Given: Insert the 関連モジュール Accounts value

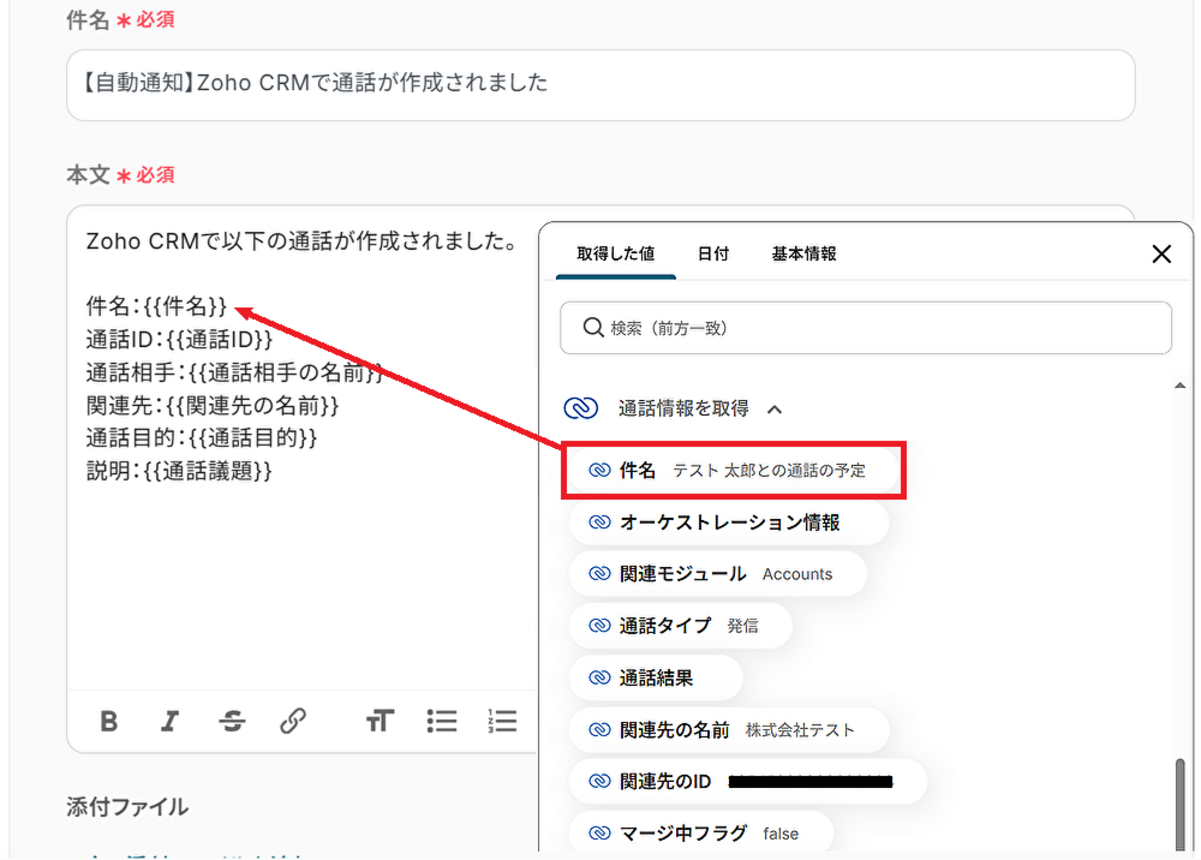Looking at the screenshot, I should 718,574.
